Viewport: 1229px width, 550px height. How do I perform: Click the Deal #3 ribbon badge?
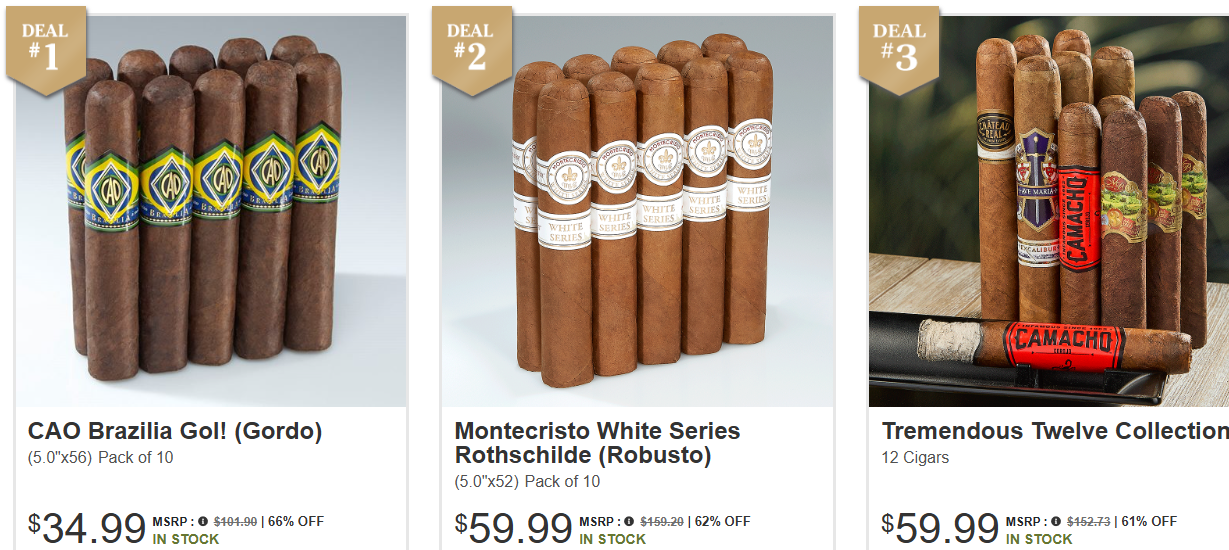(x=899, y=50)
